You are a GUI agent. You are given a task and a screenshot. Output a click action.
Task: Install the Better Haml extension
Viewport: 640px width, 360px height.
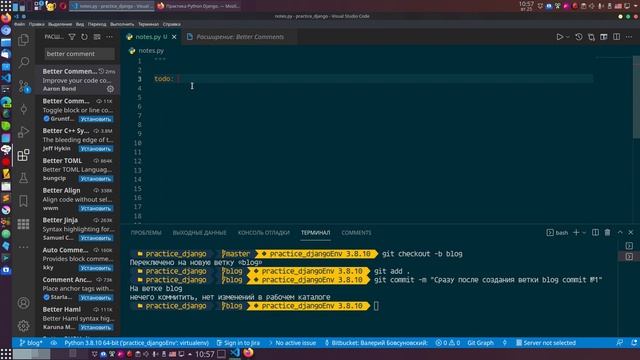pyautogui.click(x=96, y=327)
